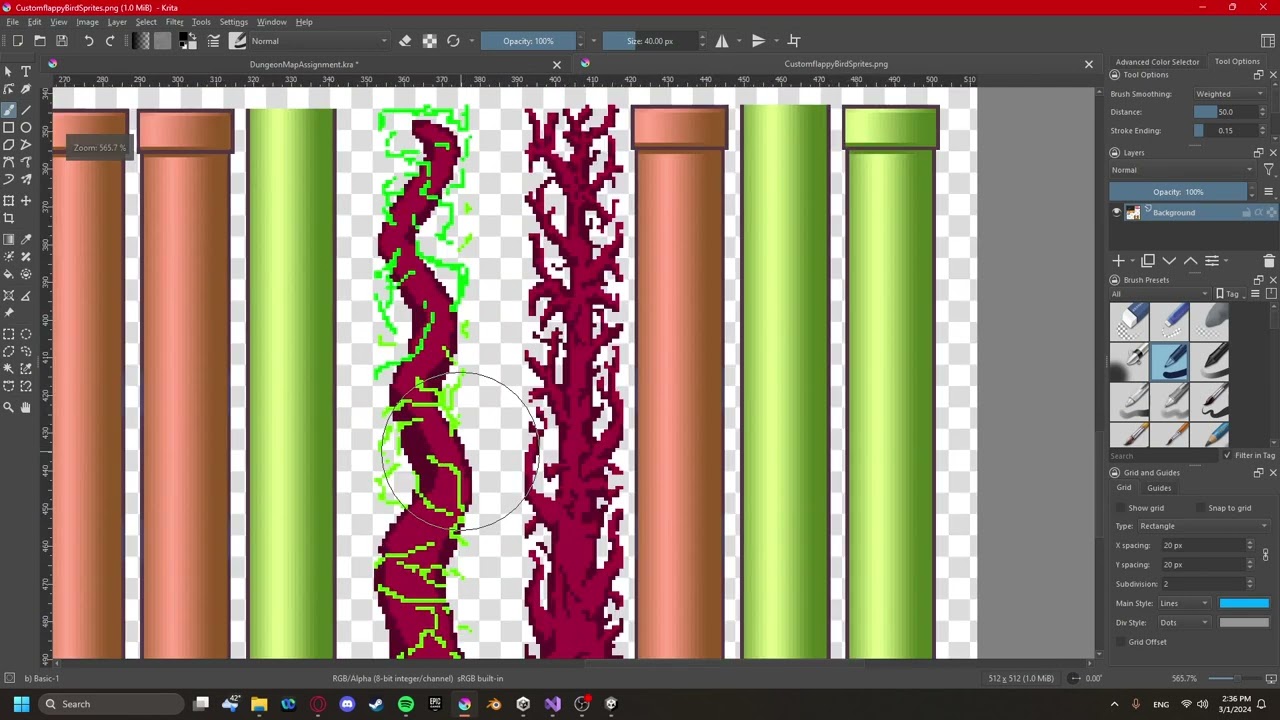
Task: Mirror the canvas horizontally
Action: (x=722, y=41)
